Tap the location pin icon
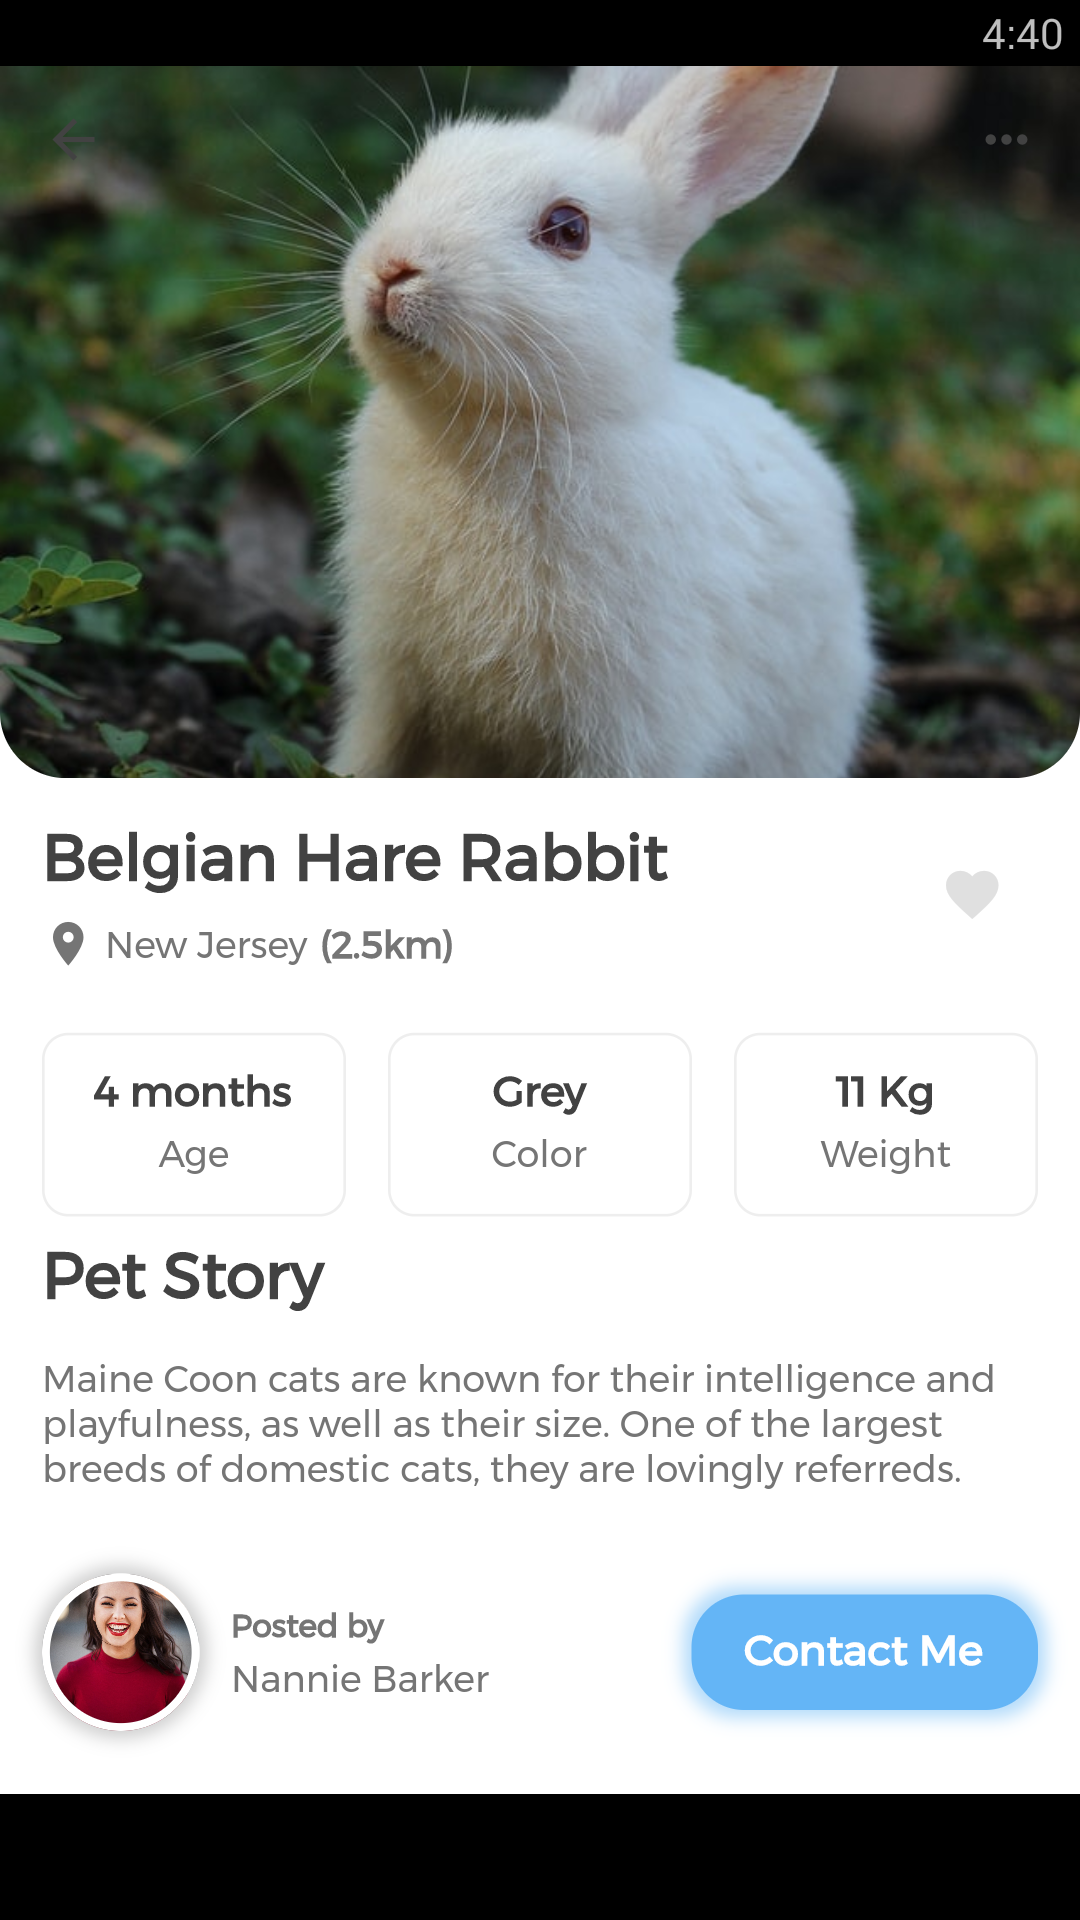Viewport: 1080px width, 1920px height. coord(68,944)
